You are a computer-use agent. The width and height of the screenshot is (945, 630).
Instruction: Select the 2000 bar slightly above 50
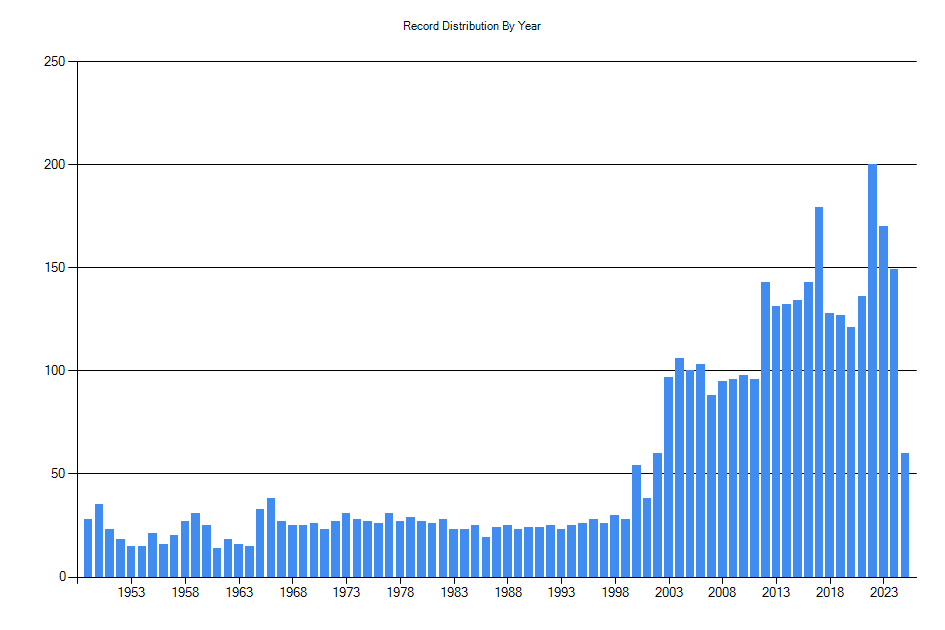(x=636, y=521)
